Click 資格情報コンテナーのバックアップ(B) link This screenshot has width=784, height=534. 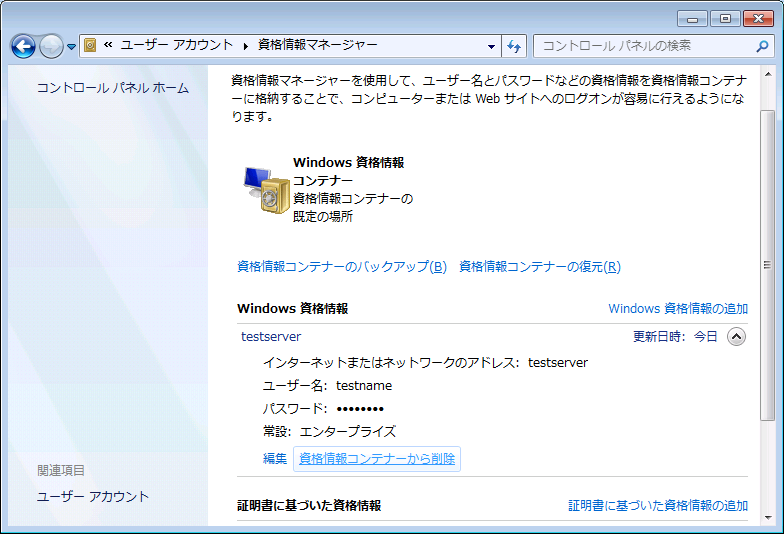tap(342, 266)
